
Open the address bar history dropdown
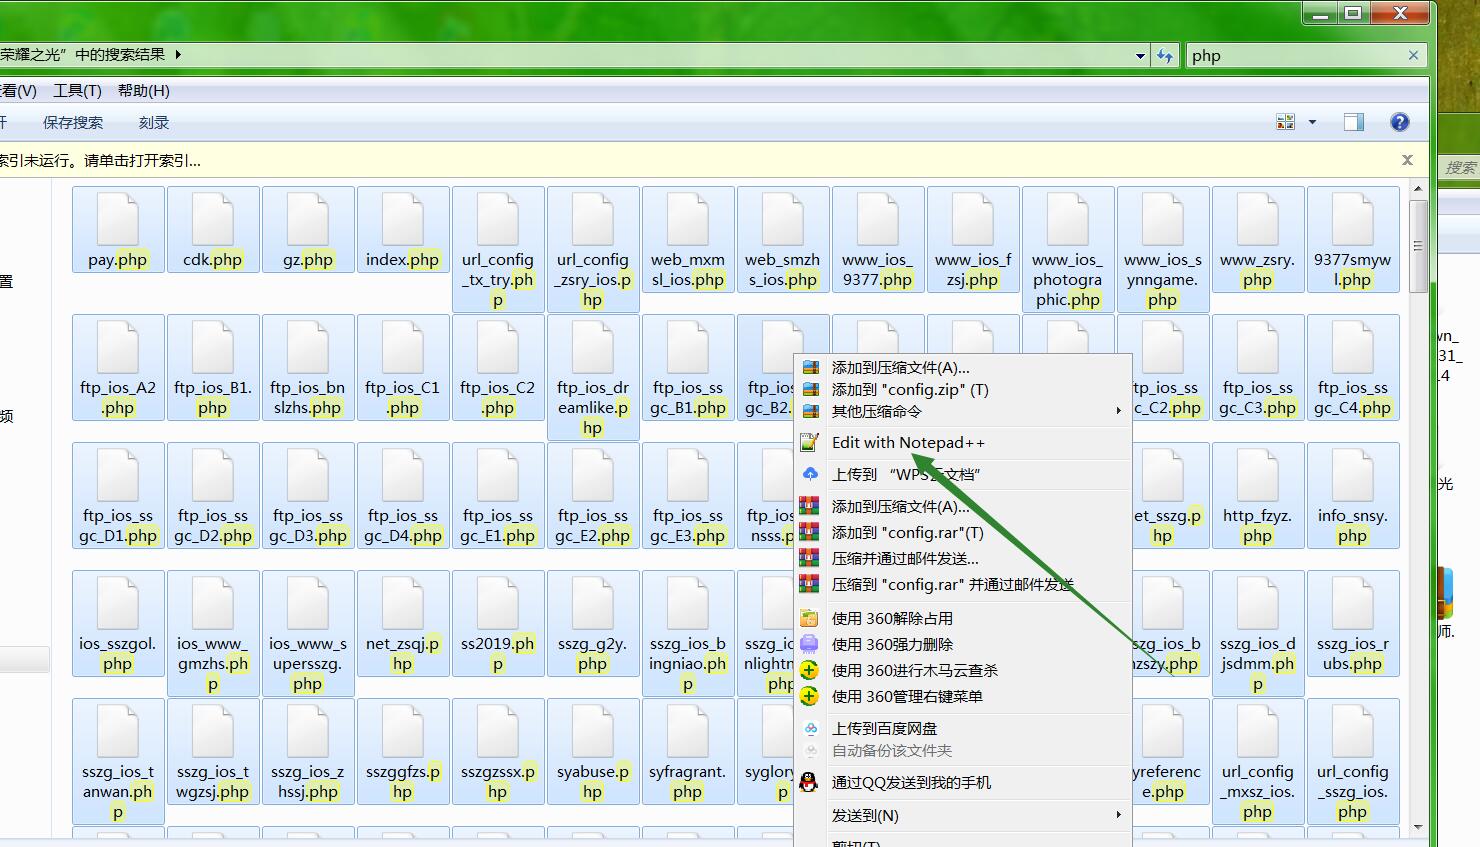(x=1140, y=56)
